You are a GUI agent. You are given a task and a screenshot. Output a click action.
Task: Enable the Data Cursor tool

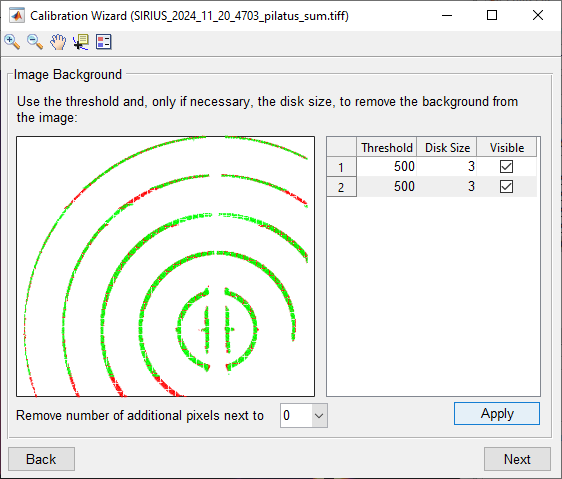pos(81,42)
